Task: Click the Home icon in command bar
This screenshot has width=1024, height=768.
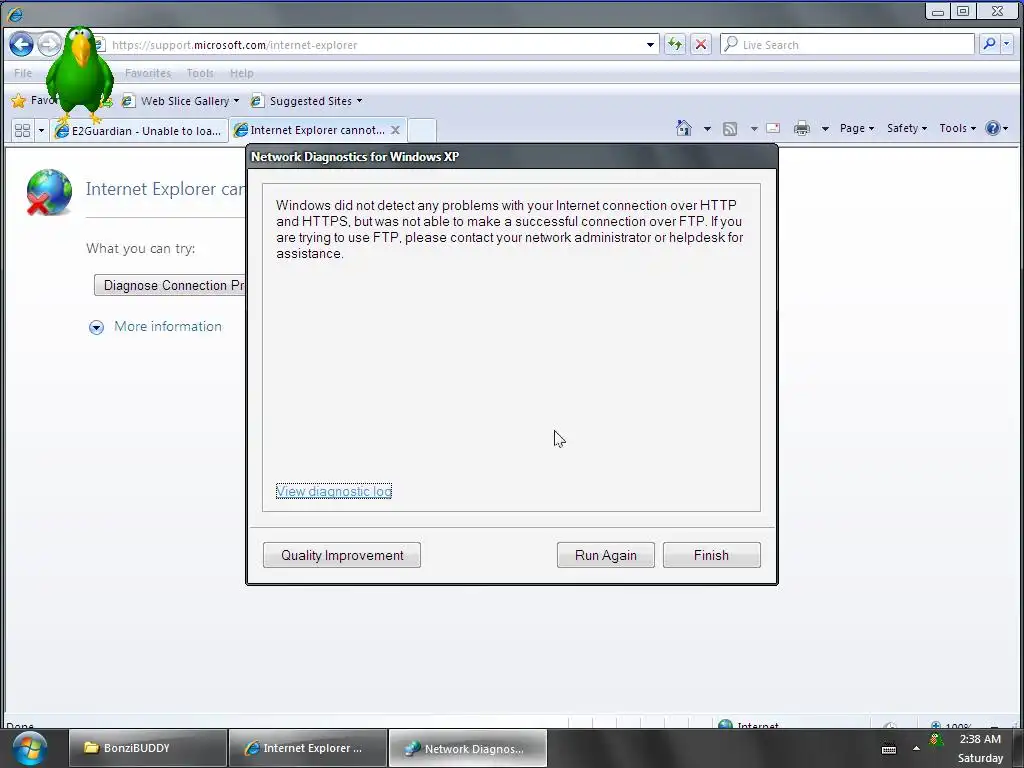Action: click(684, 128)
